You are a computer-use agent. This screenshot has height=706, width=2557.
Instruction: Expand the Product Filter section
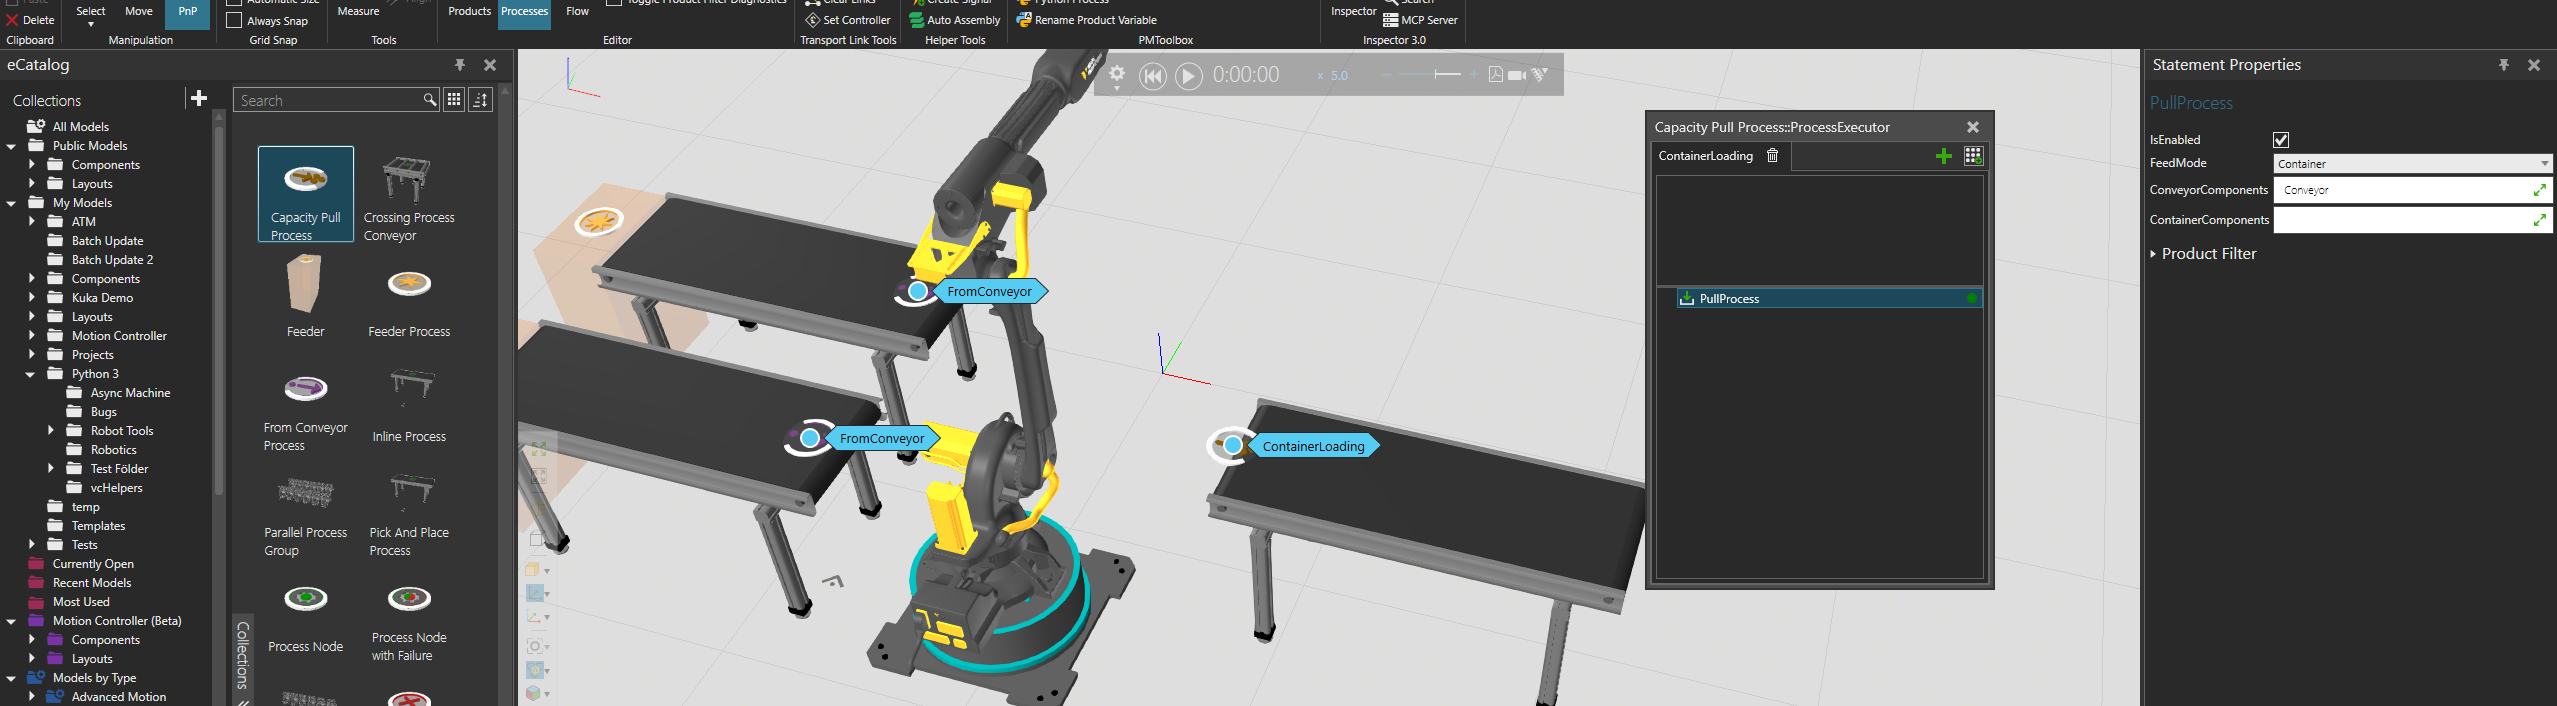tap(2154, 254)
